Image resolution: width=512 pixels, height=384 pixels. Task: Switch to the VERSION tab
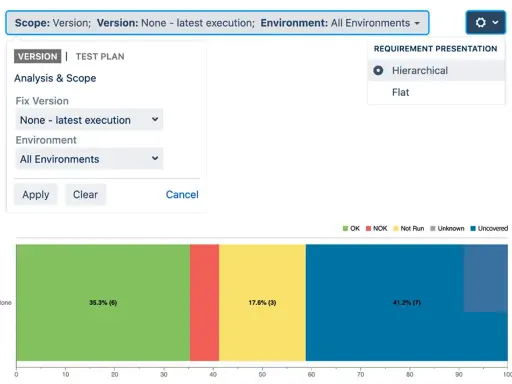(x=37, y=56)
